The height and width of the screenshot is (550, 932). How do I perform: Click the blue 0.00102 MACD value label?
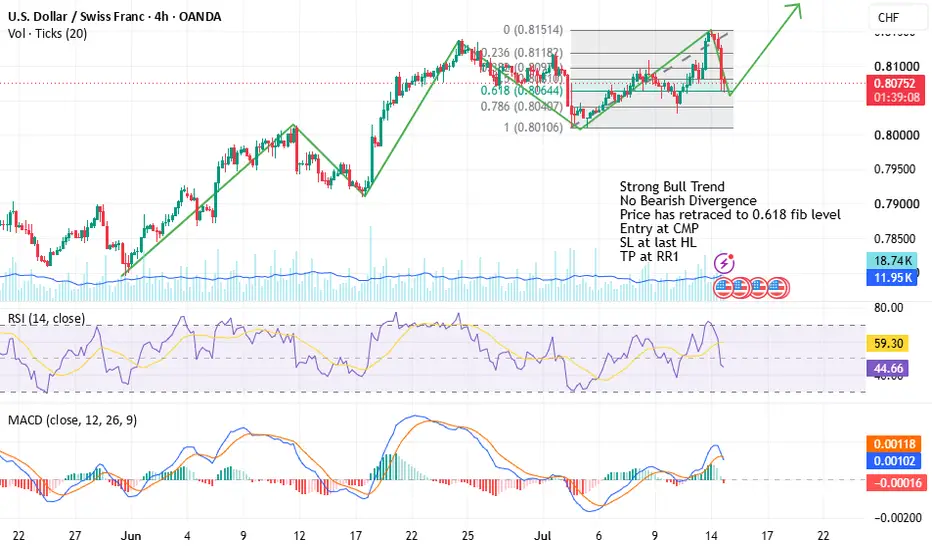coord(895,461)
